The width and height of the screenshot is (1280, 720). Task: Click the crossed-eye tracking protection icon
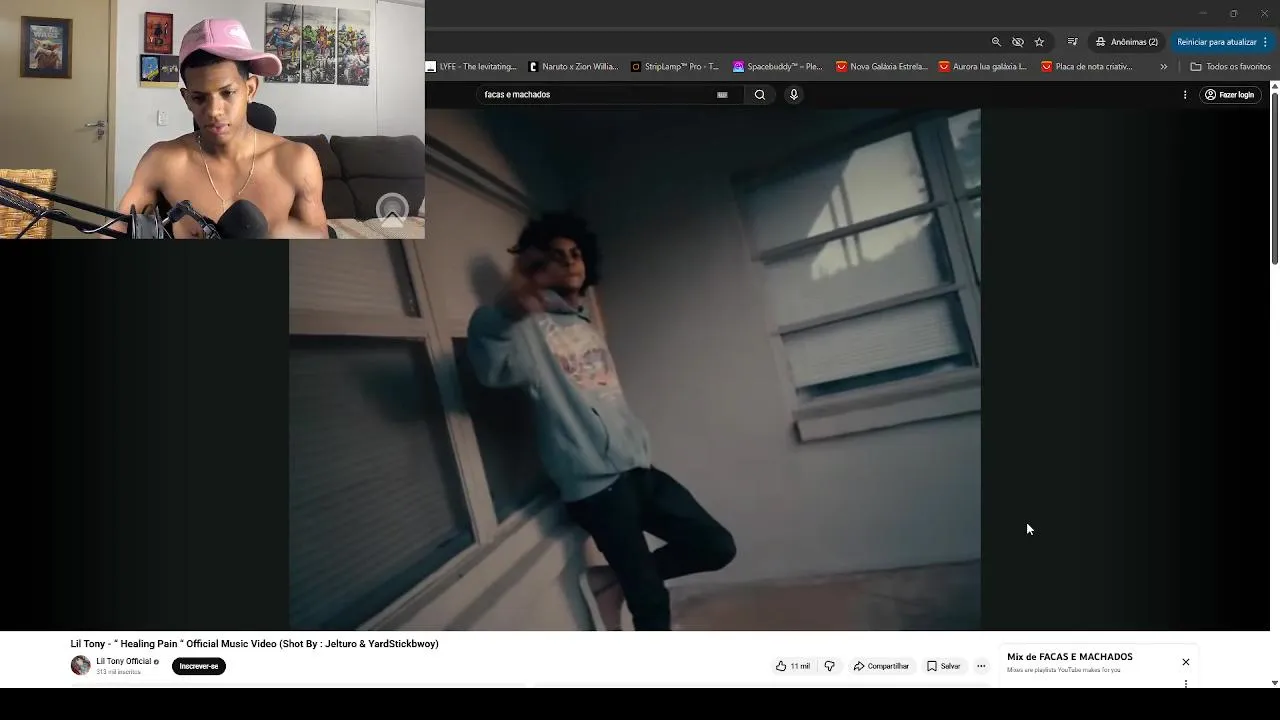(1018, 42)
